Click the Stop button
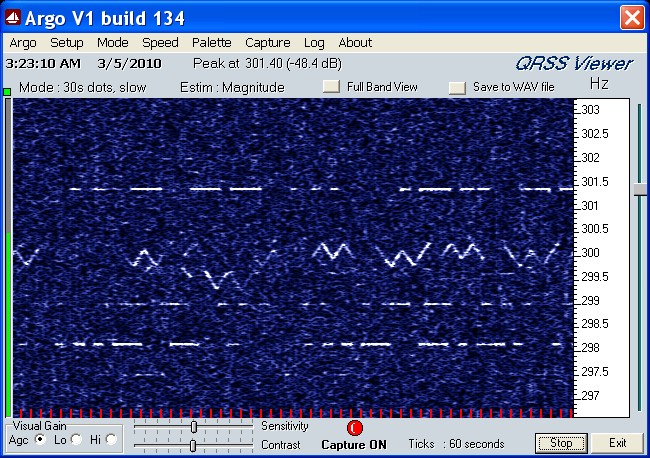This screenshot has width=650, height=458. coord(561,443)
